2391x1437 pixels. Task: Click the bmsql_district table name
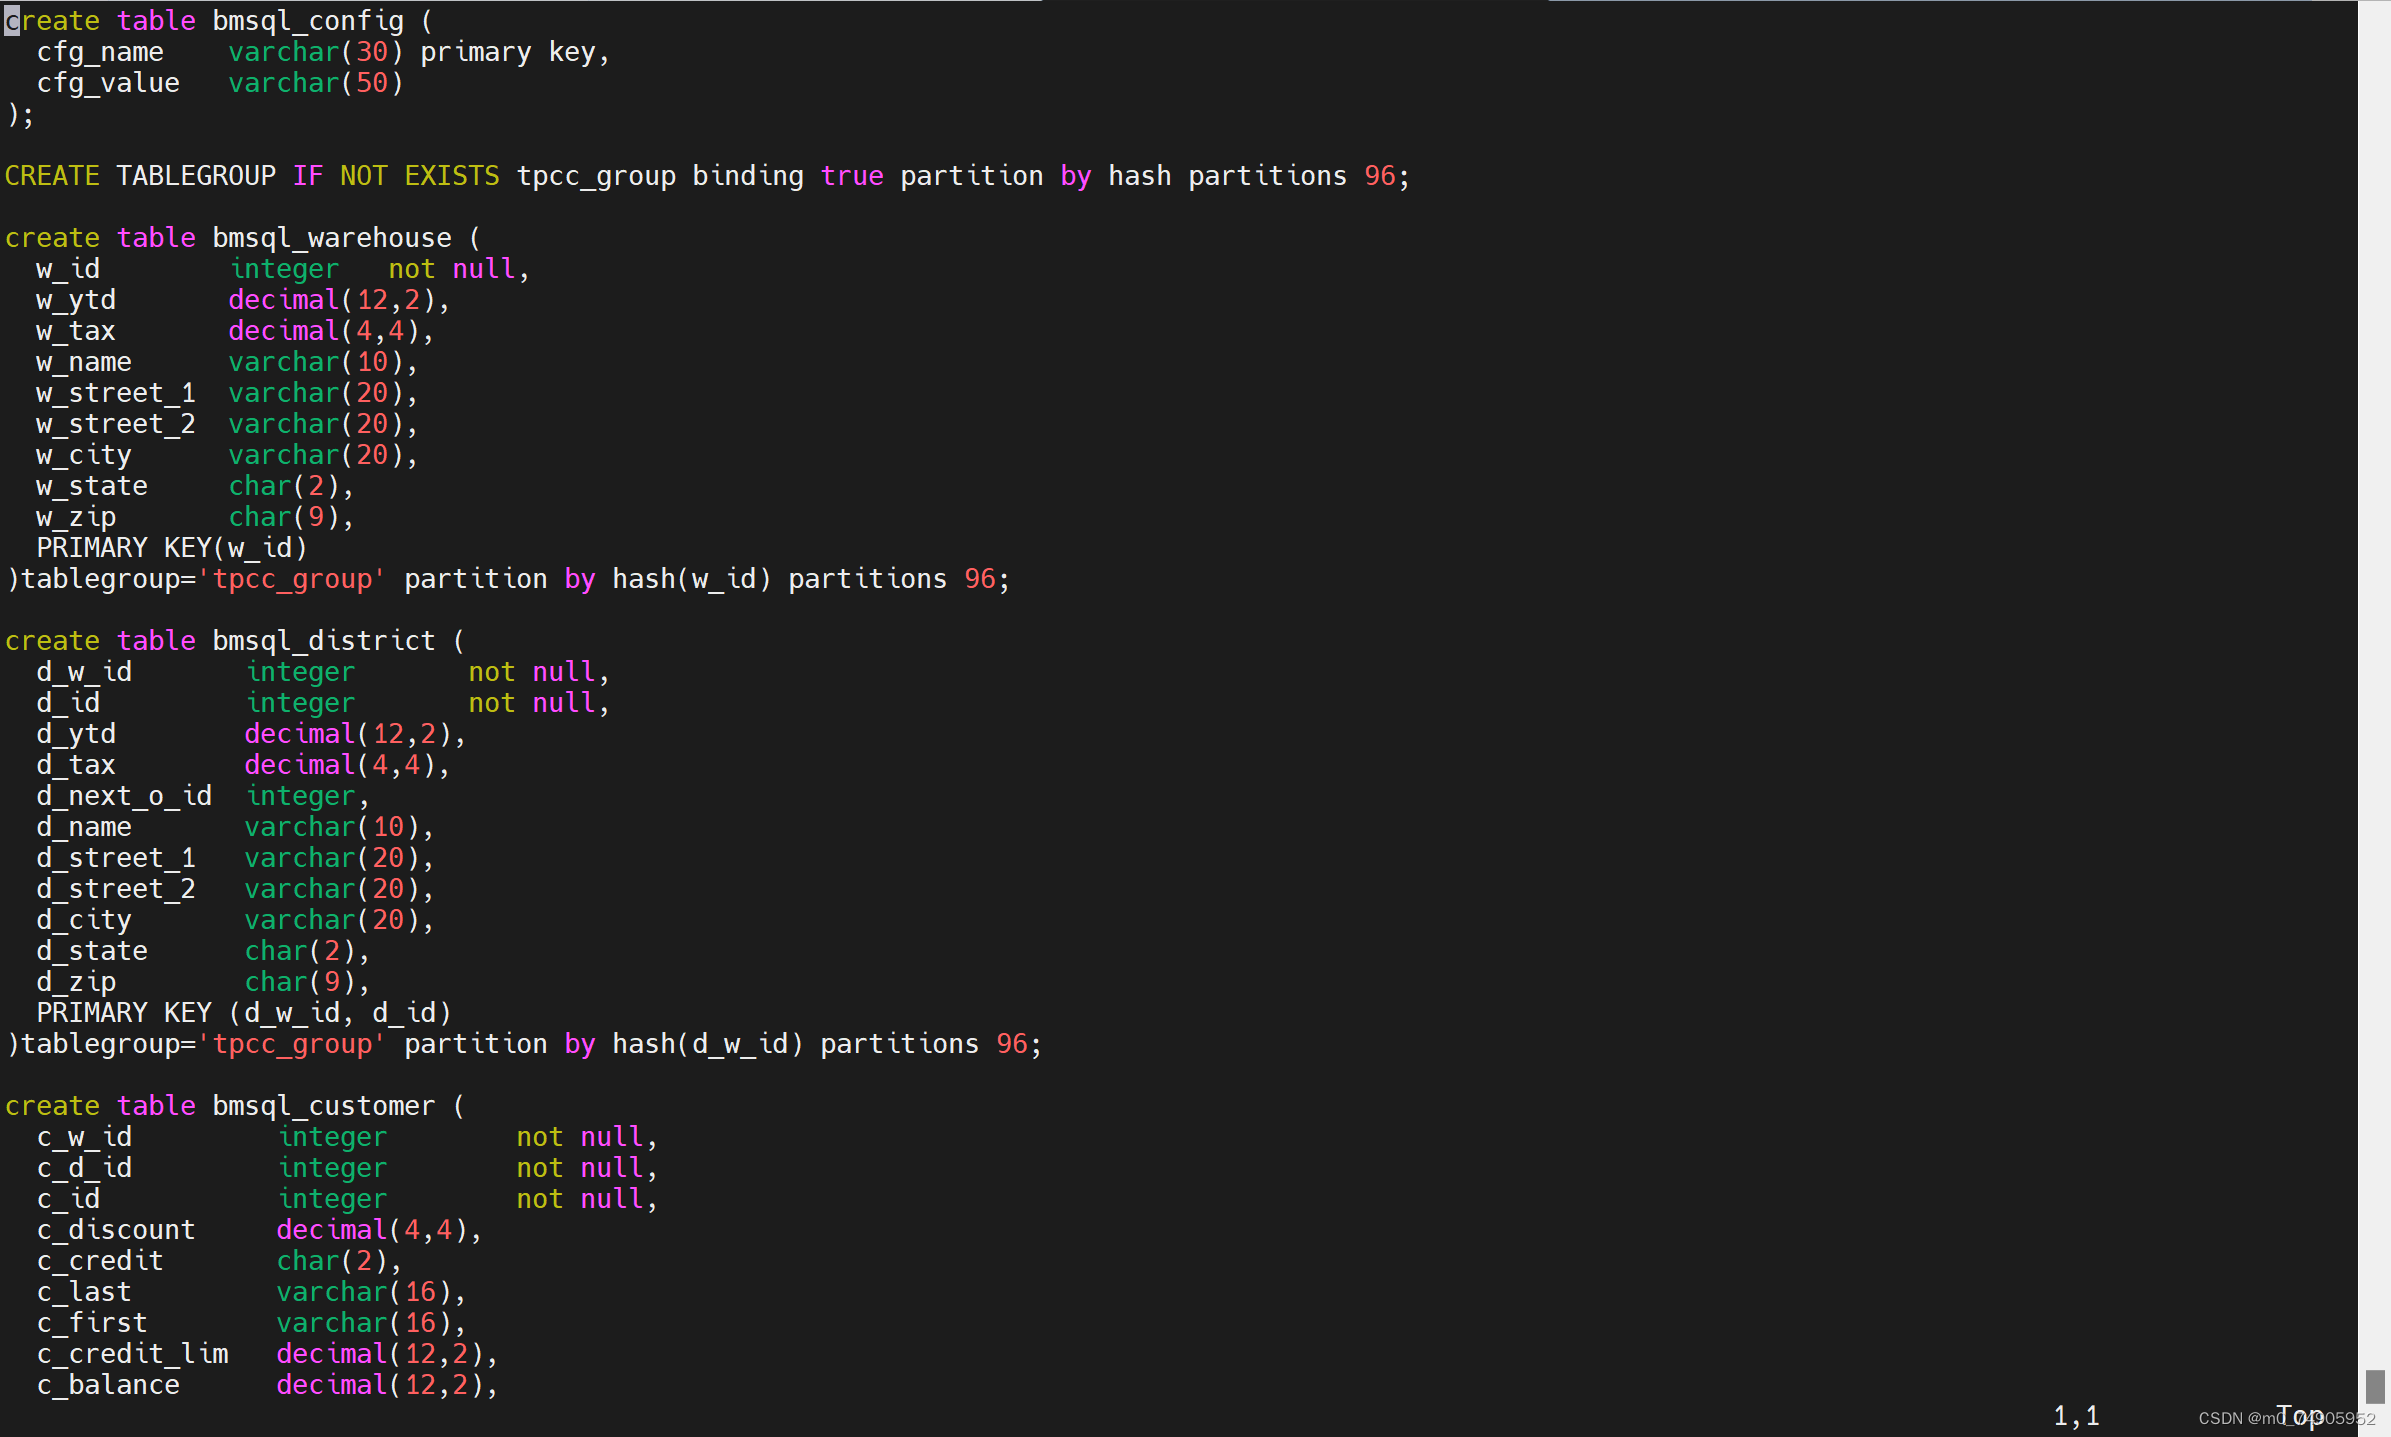(324, 641)
